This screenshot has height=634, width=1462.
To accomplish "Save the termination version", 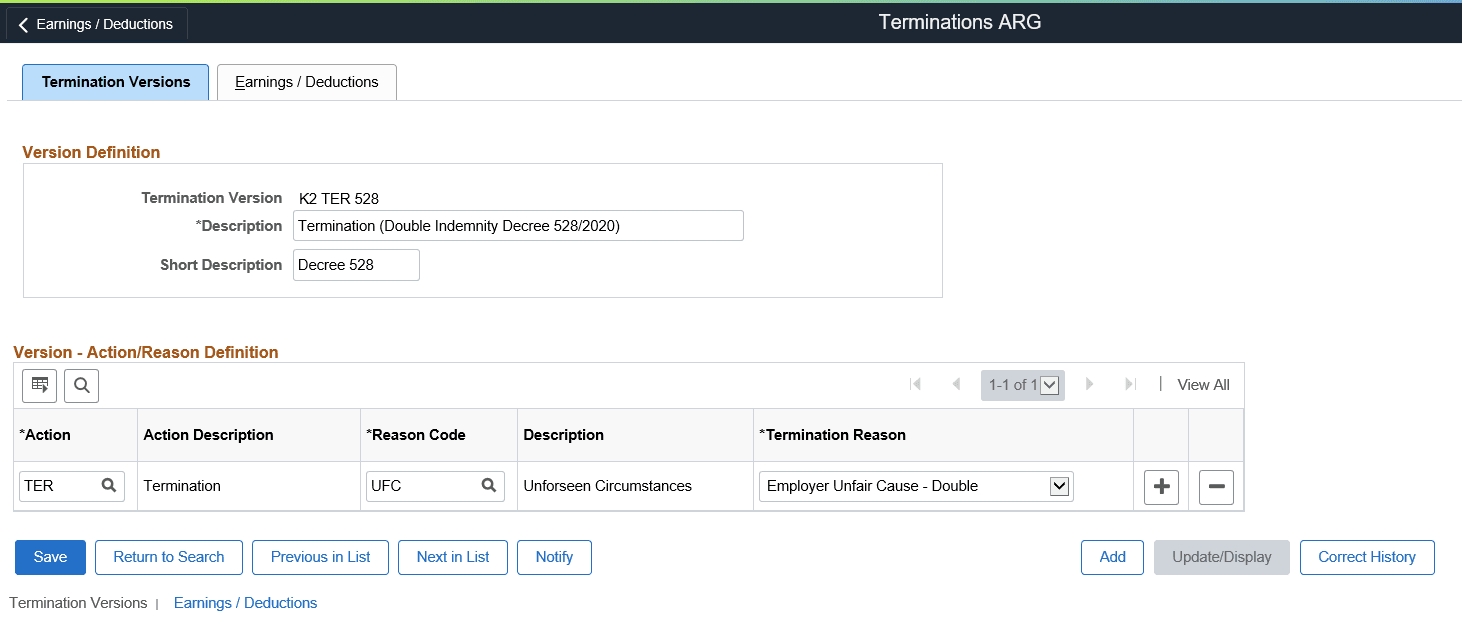I will 50,557.
